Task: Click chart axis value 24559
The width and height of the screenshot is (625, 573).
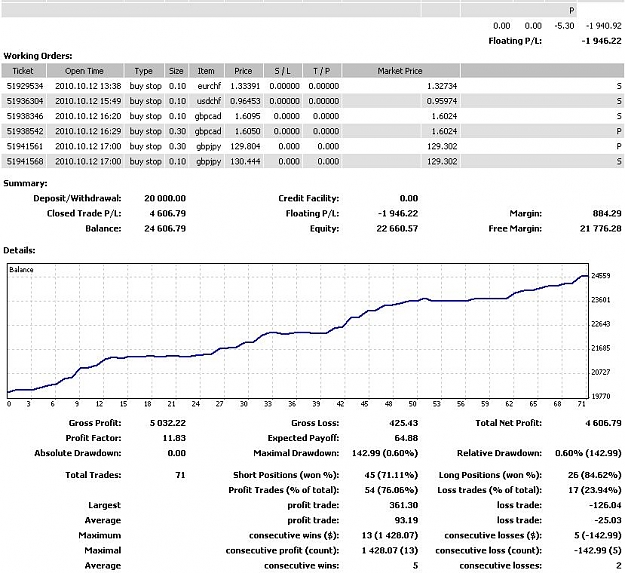Action: coord(601,276)
